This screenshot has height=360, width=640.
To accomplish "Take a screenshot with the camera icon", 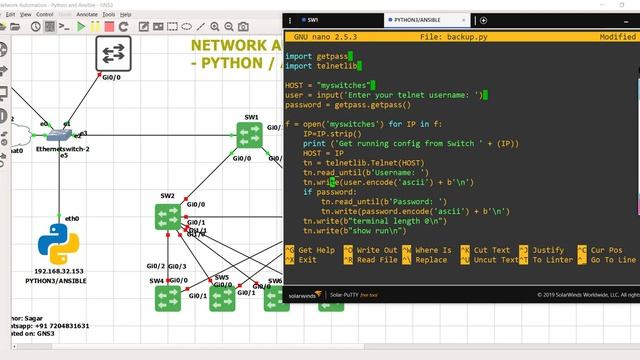I will click(243, 27).
